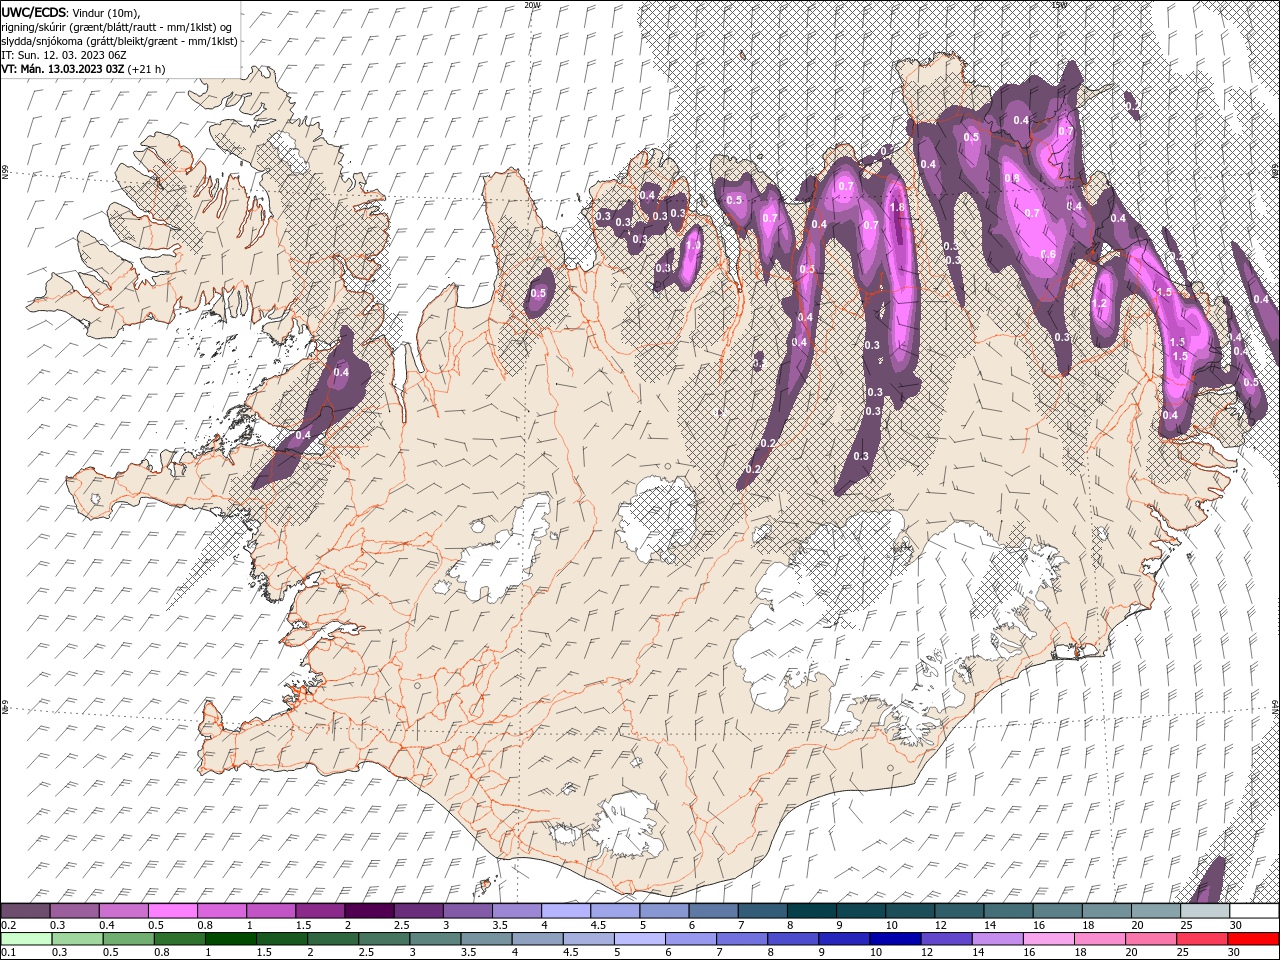Click the white upper legend swatch at 30
1280x960 pixels.
coord(1254,910)
